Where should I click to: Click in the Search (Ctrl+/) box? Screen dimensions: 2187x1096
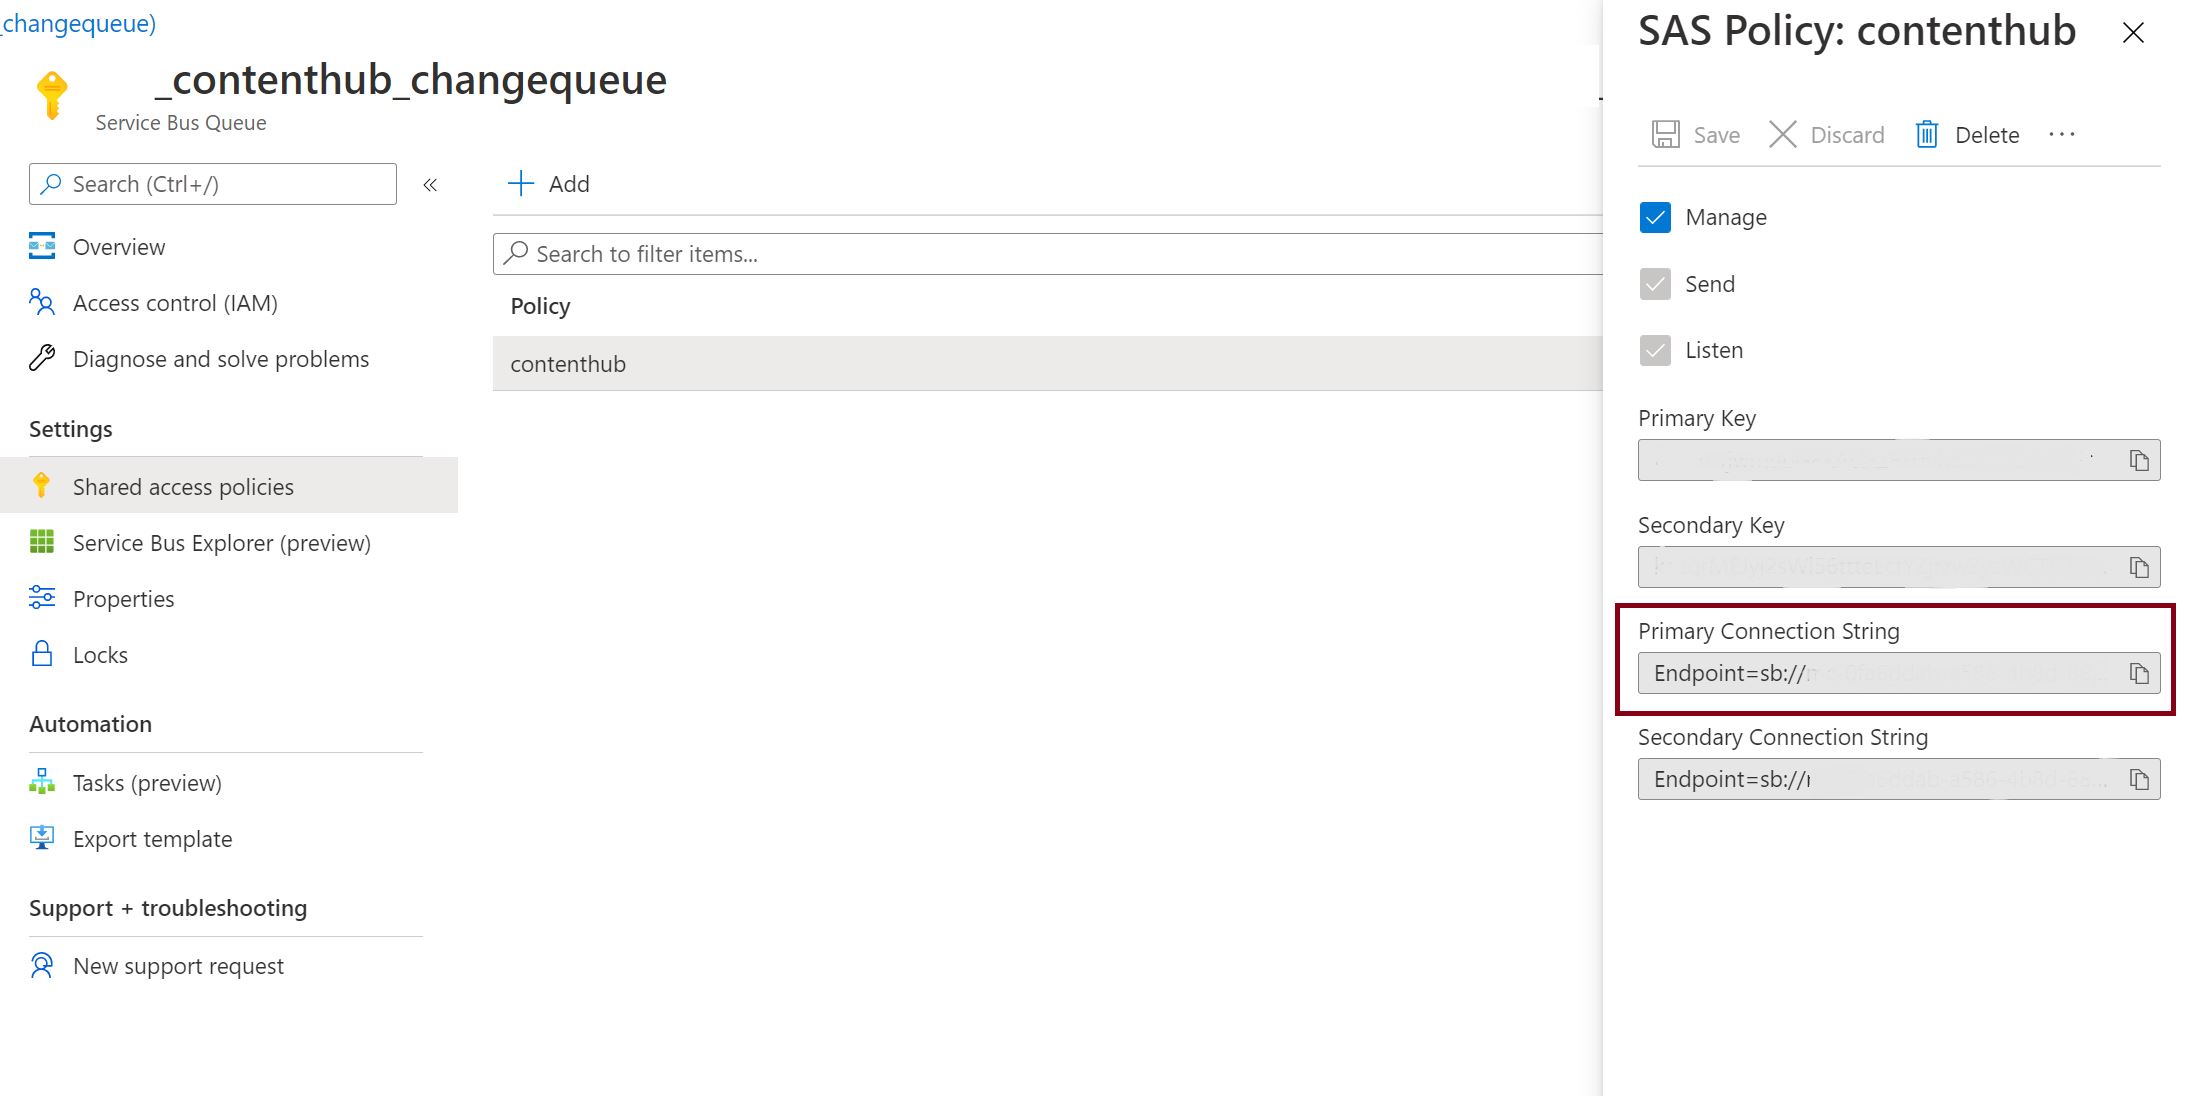(213, 184)
